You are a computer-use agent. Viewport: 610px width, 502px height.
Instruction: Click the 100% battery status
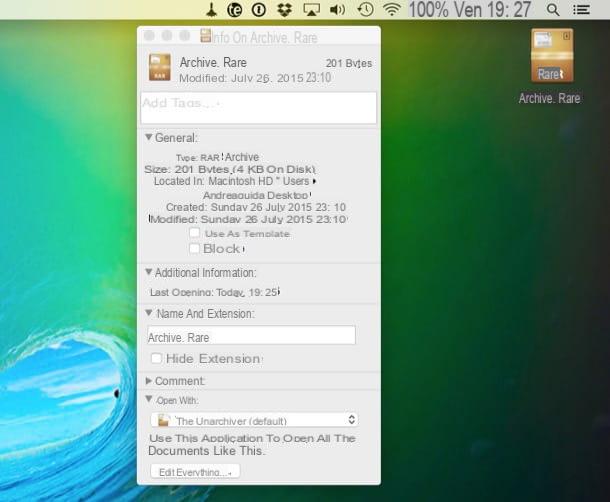428,9
